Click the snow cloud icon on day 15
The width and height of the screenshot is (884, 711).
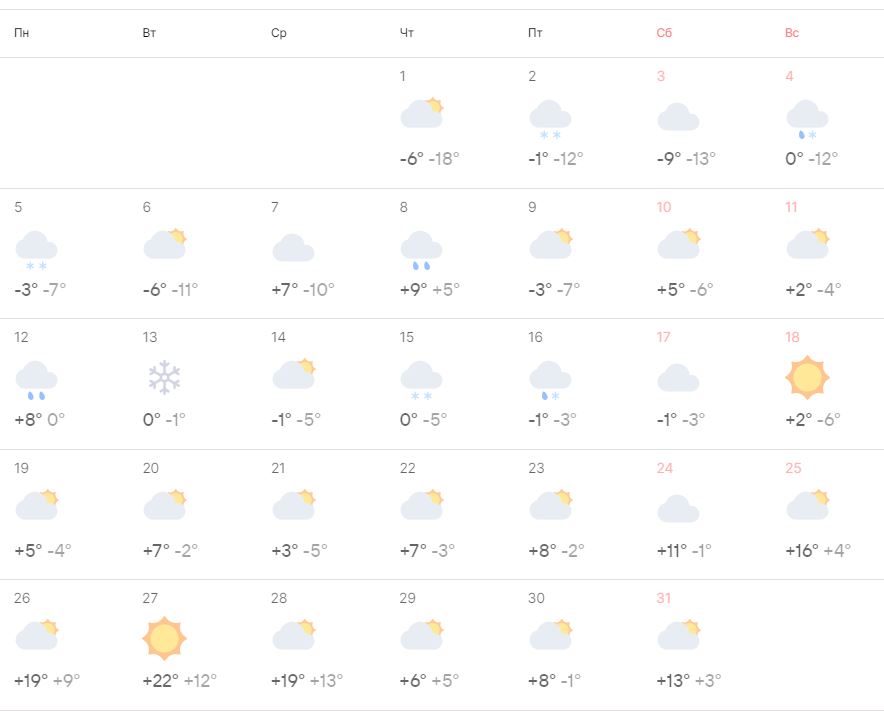421,380
